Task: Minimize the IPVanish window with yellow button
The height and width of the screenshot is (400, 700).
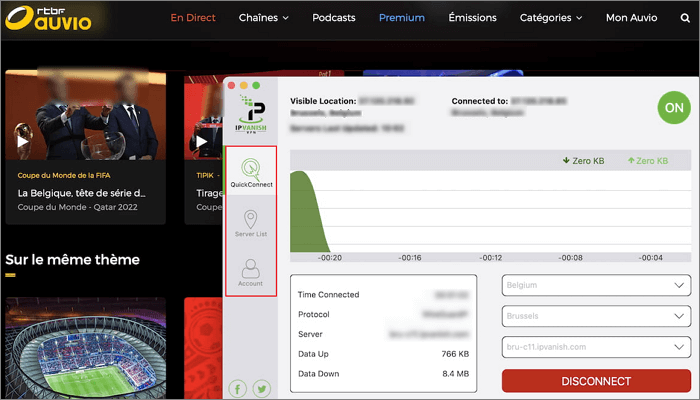Action: click(244, 85)
